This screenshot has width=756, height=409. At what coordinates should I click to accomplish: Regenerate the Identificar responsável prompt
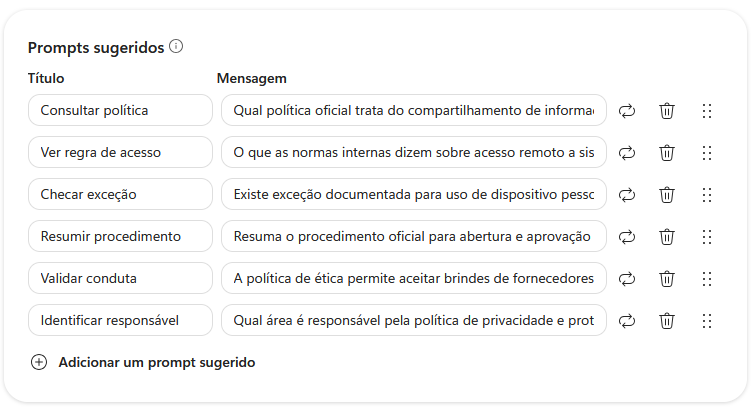[x=627, y=321]
